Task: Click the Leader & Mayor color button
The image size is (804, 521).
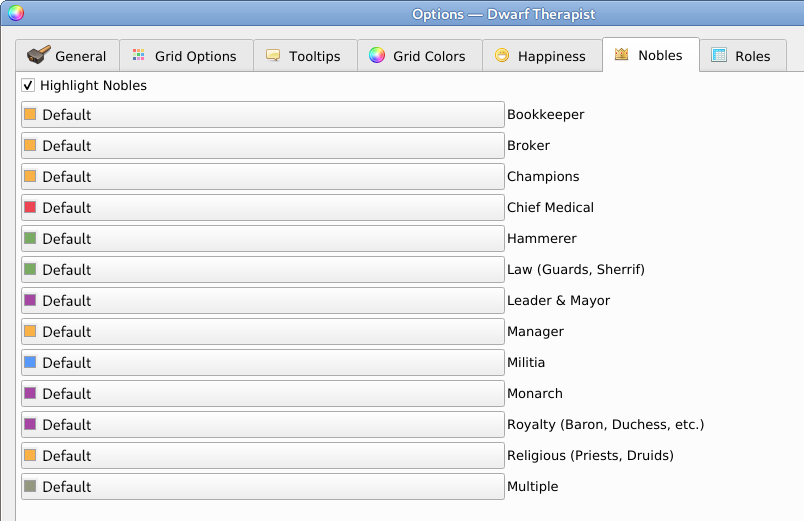Action: (x=262, y=301)
